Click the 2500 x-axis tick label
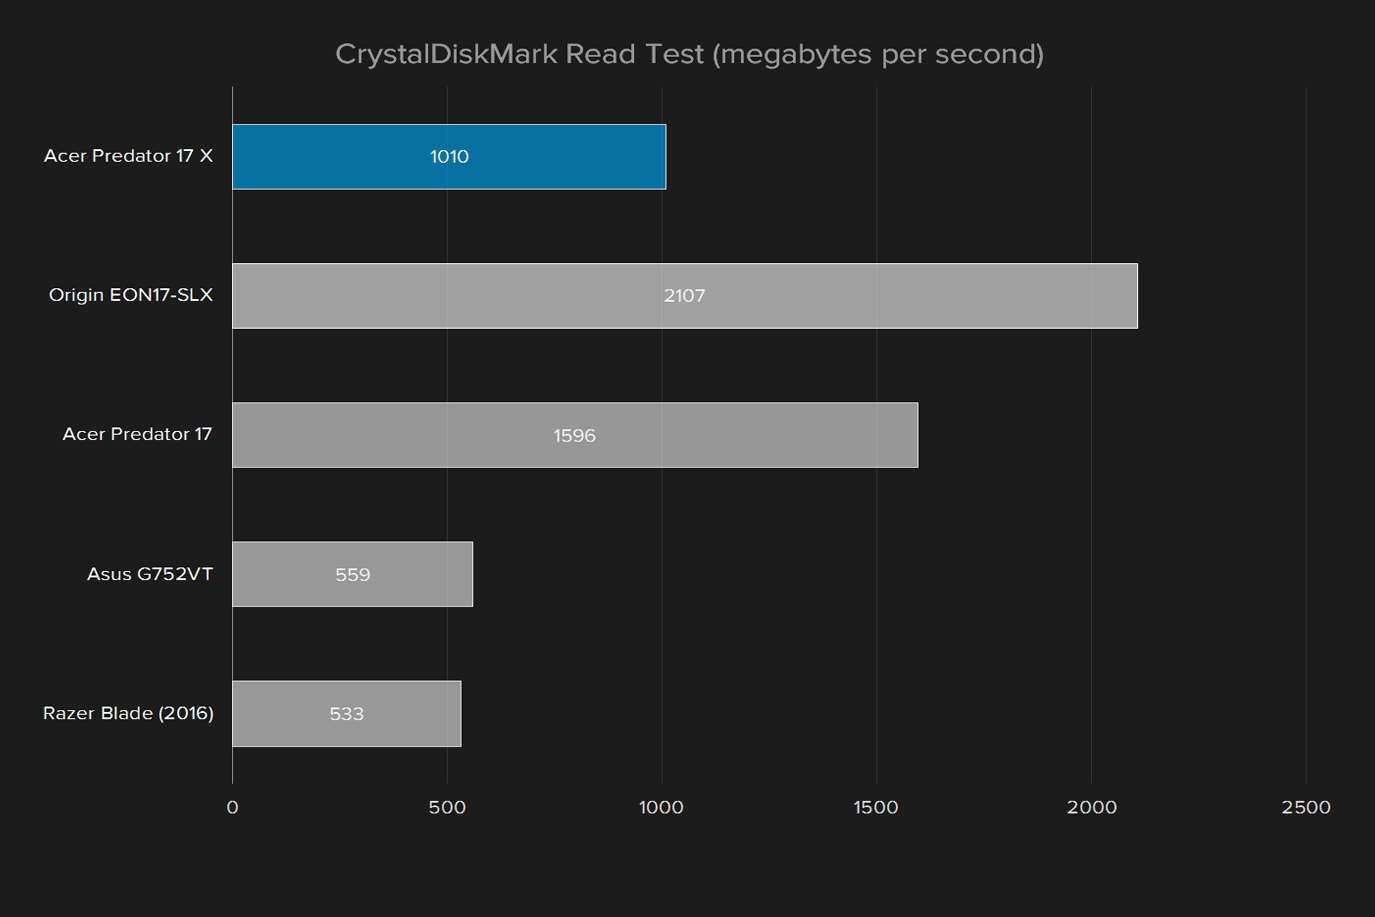 tap(1306, 808)
